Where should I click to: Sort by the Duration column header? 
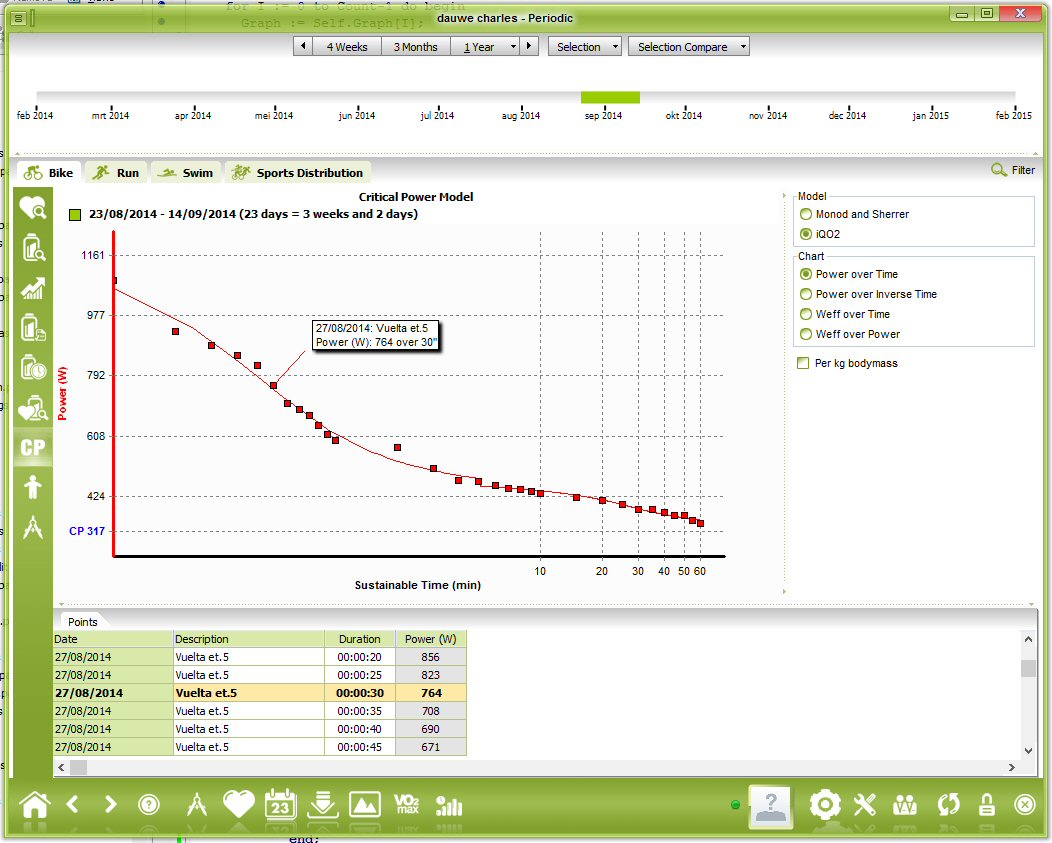tap(360, 639)
